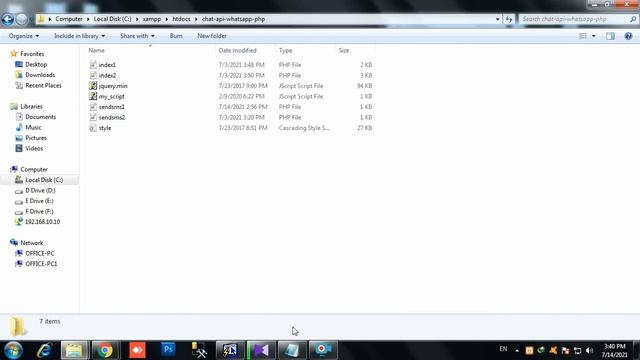The height and width of the screenshot is (360, 640).
Task: Open the screen recorder taskbar icon
Action: pos(323,350)
